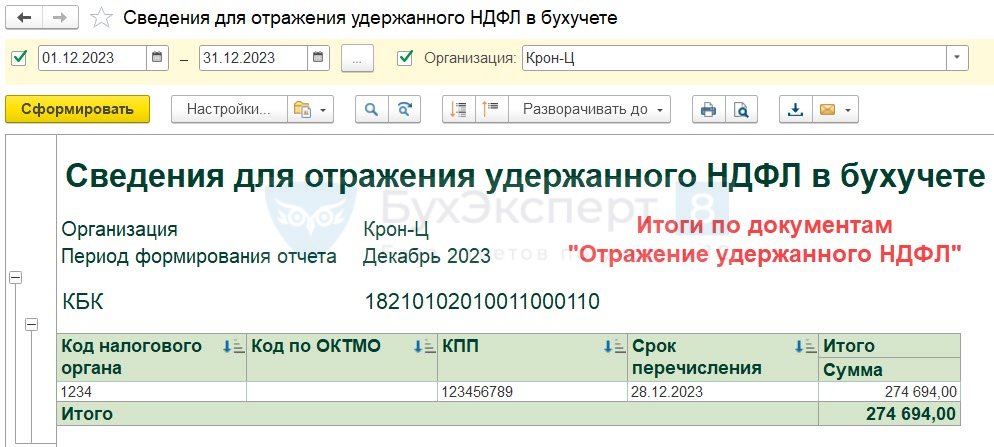
Task: Select the cell with code 1234
Action: [x=151, y=392]
